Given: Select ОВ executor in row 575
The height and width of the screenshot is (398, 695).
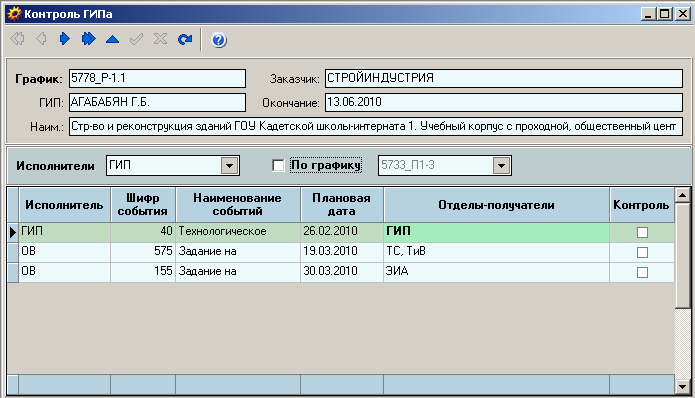Looking at the screenshot, I should point(64,252).
